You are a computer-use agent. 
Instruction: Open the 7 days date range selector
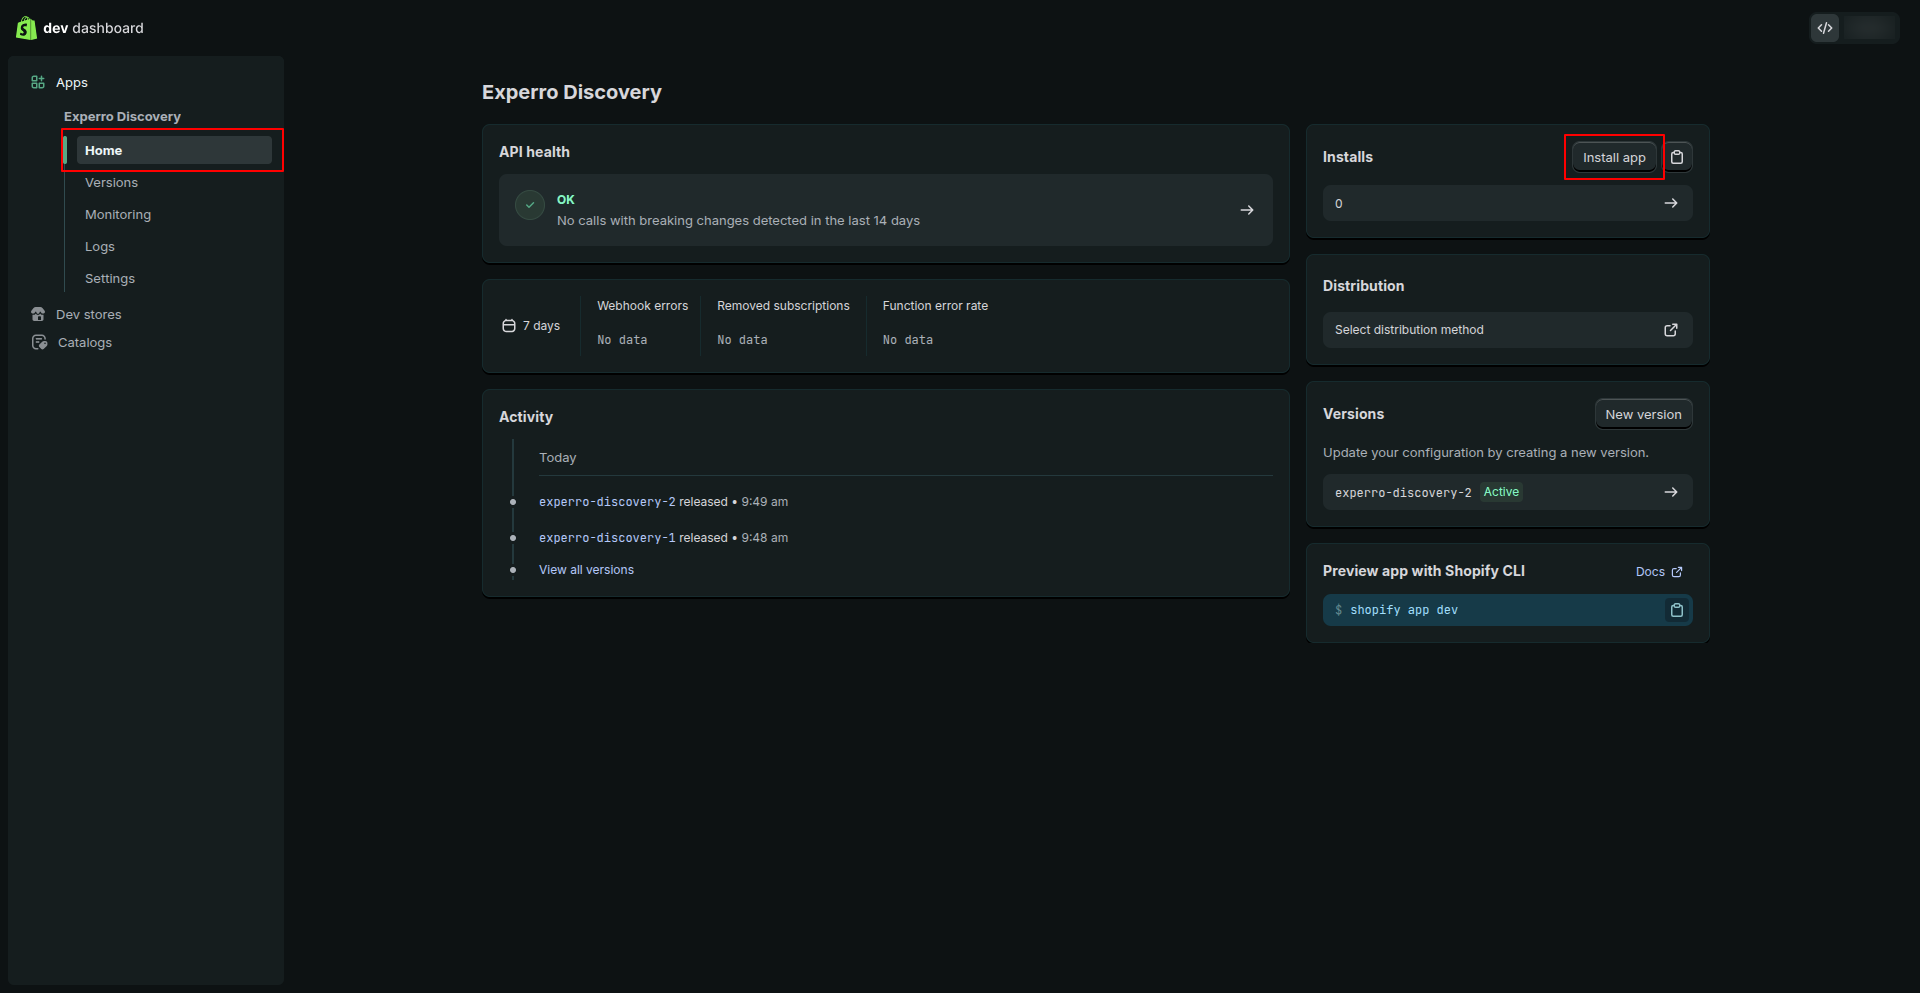(531, 326)
